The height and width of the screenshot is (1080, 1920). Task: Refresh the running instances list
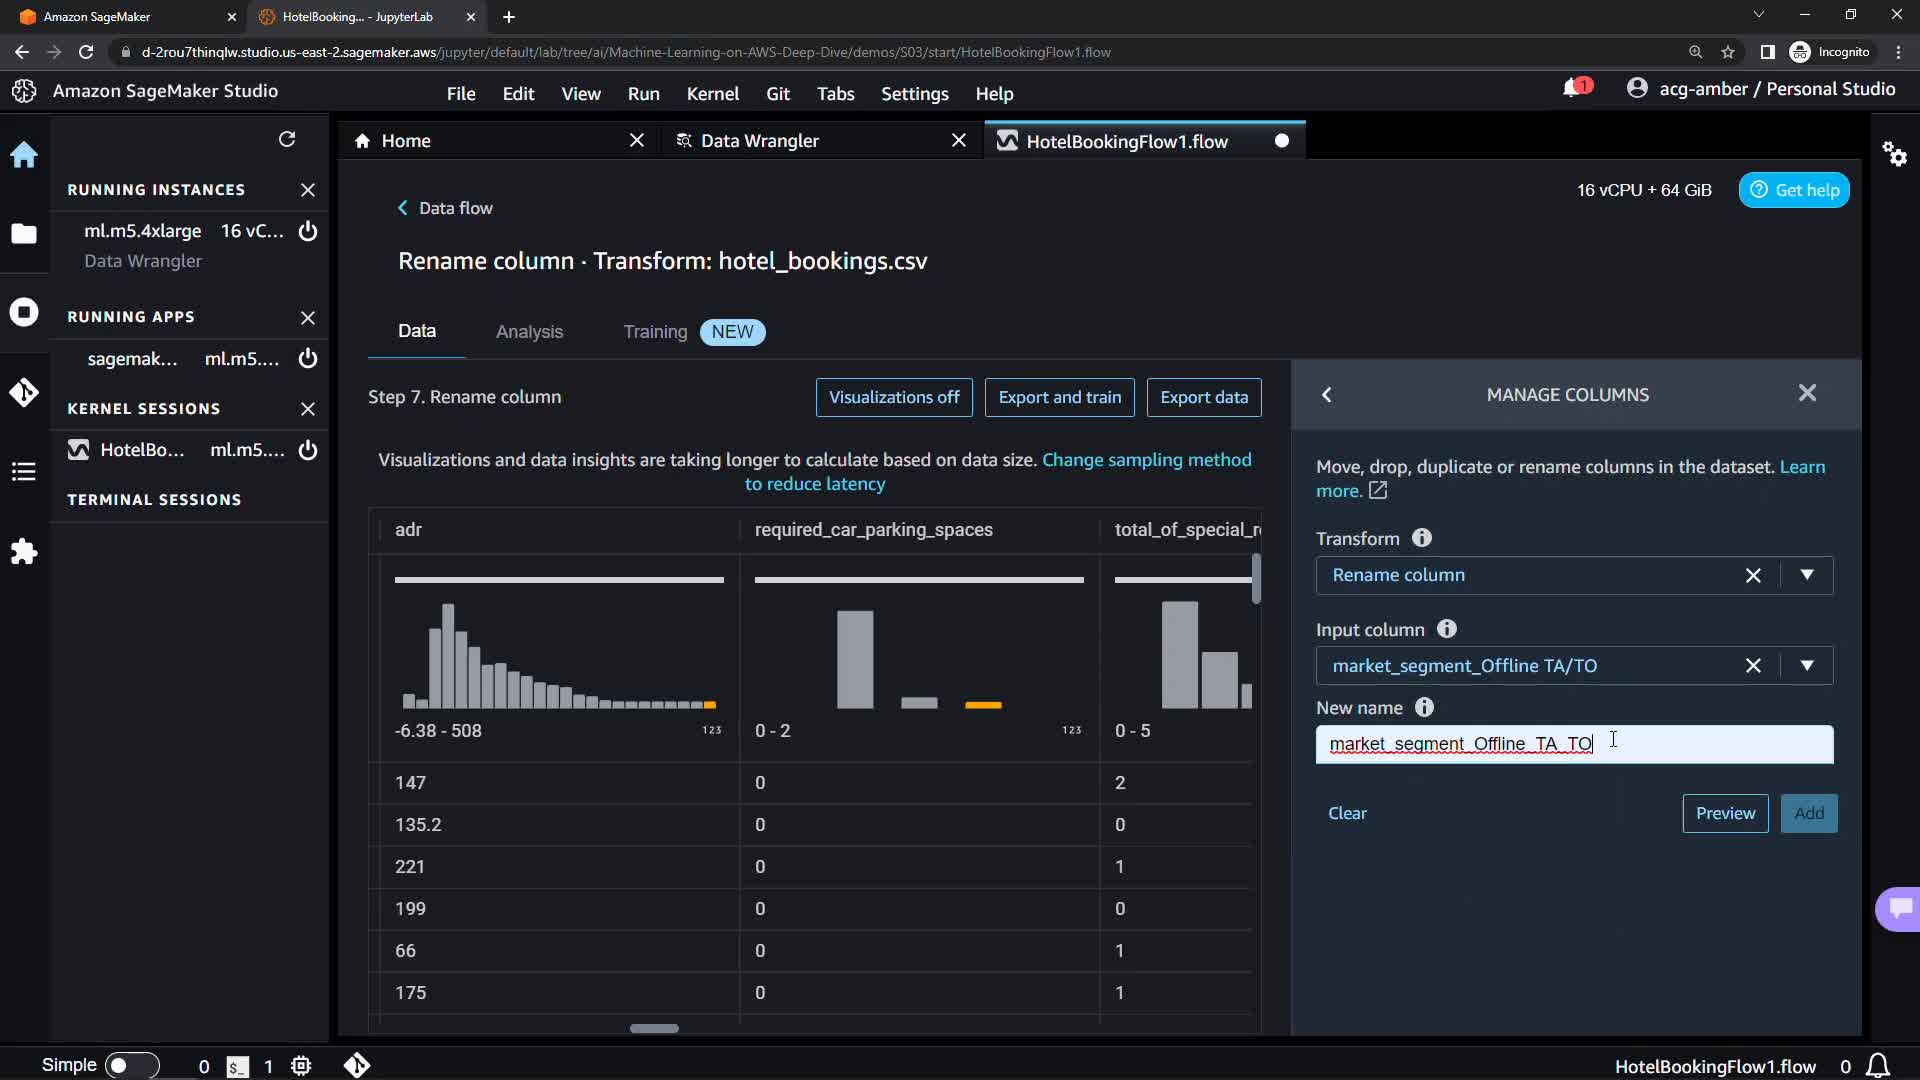coord(287,139)
